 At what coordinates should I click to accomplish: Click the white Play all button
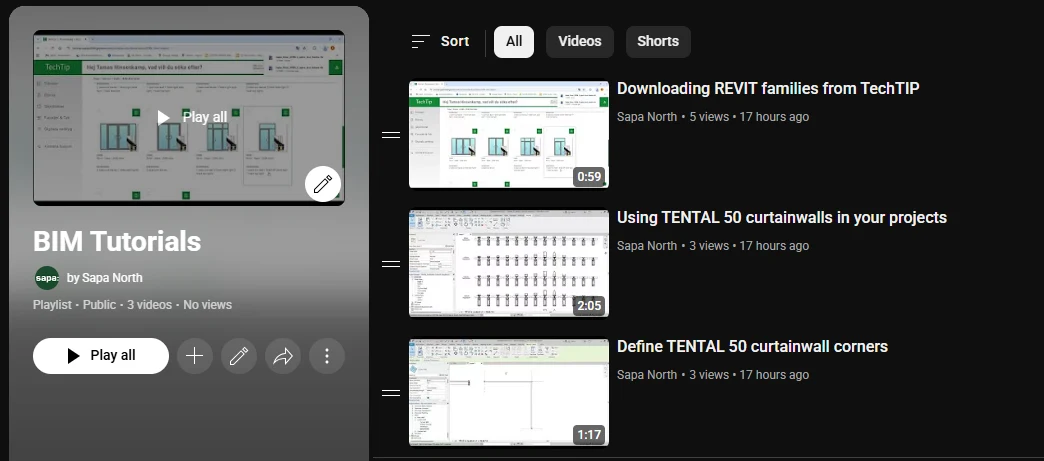pyautogui.click(x=101, y=356)
